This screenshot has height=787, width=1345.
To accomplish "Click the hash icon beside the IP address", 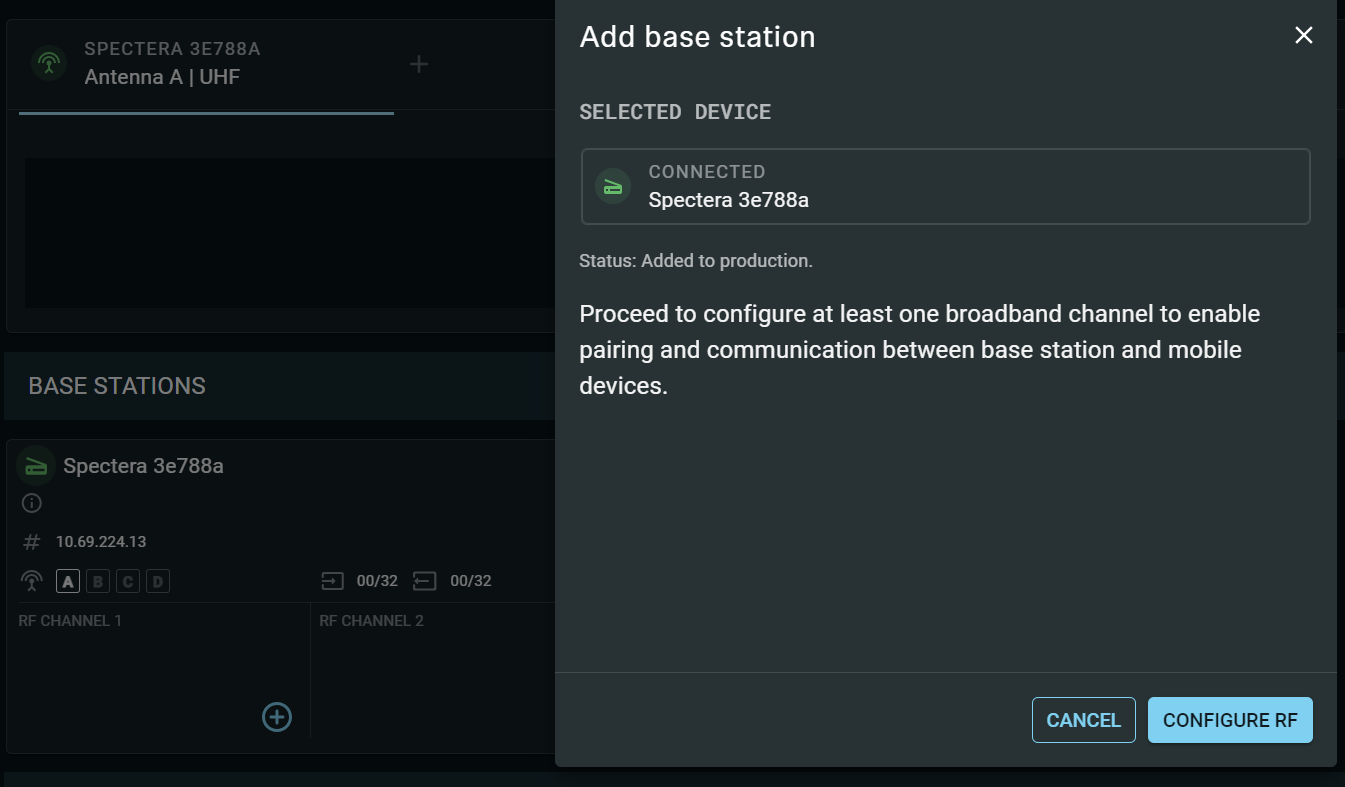I will pos(32,542).
